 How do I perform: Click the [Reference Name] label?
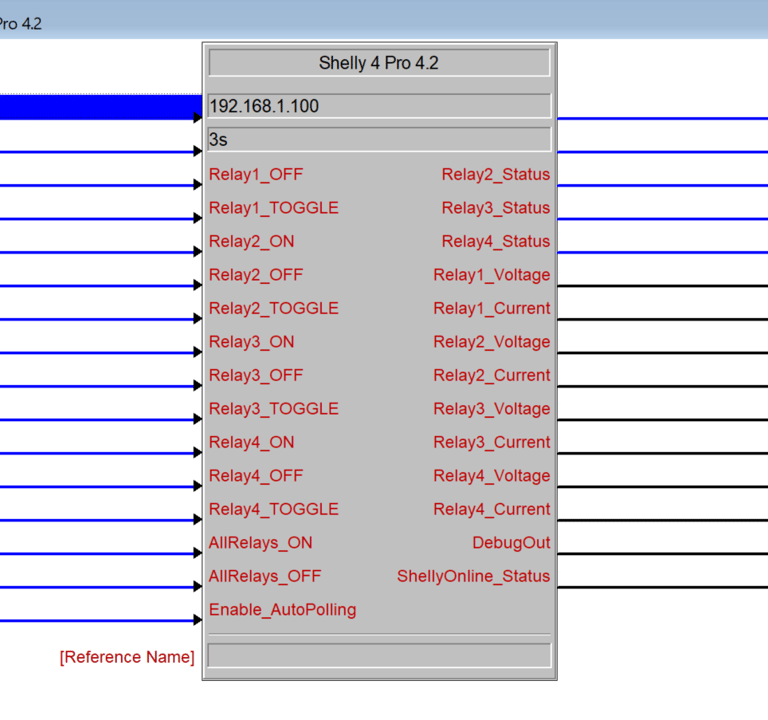click(x=127, y=657)
